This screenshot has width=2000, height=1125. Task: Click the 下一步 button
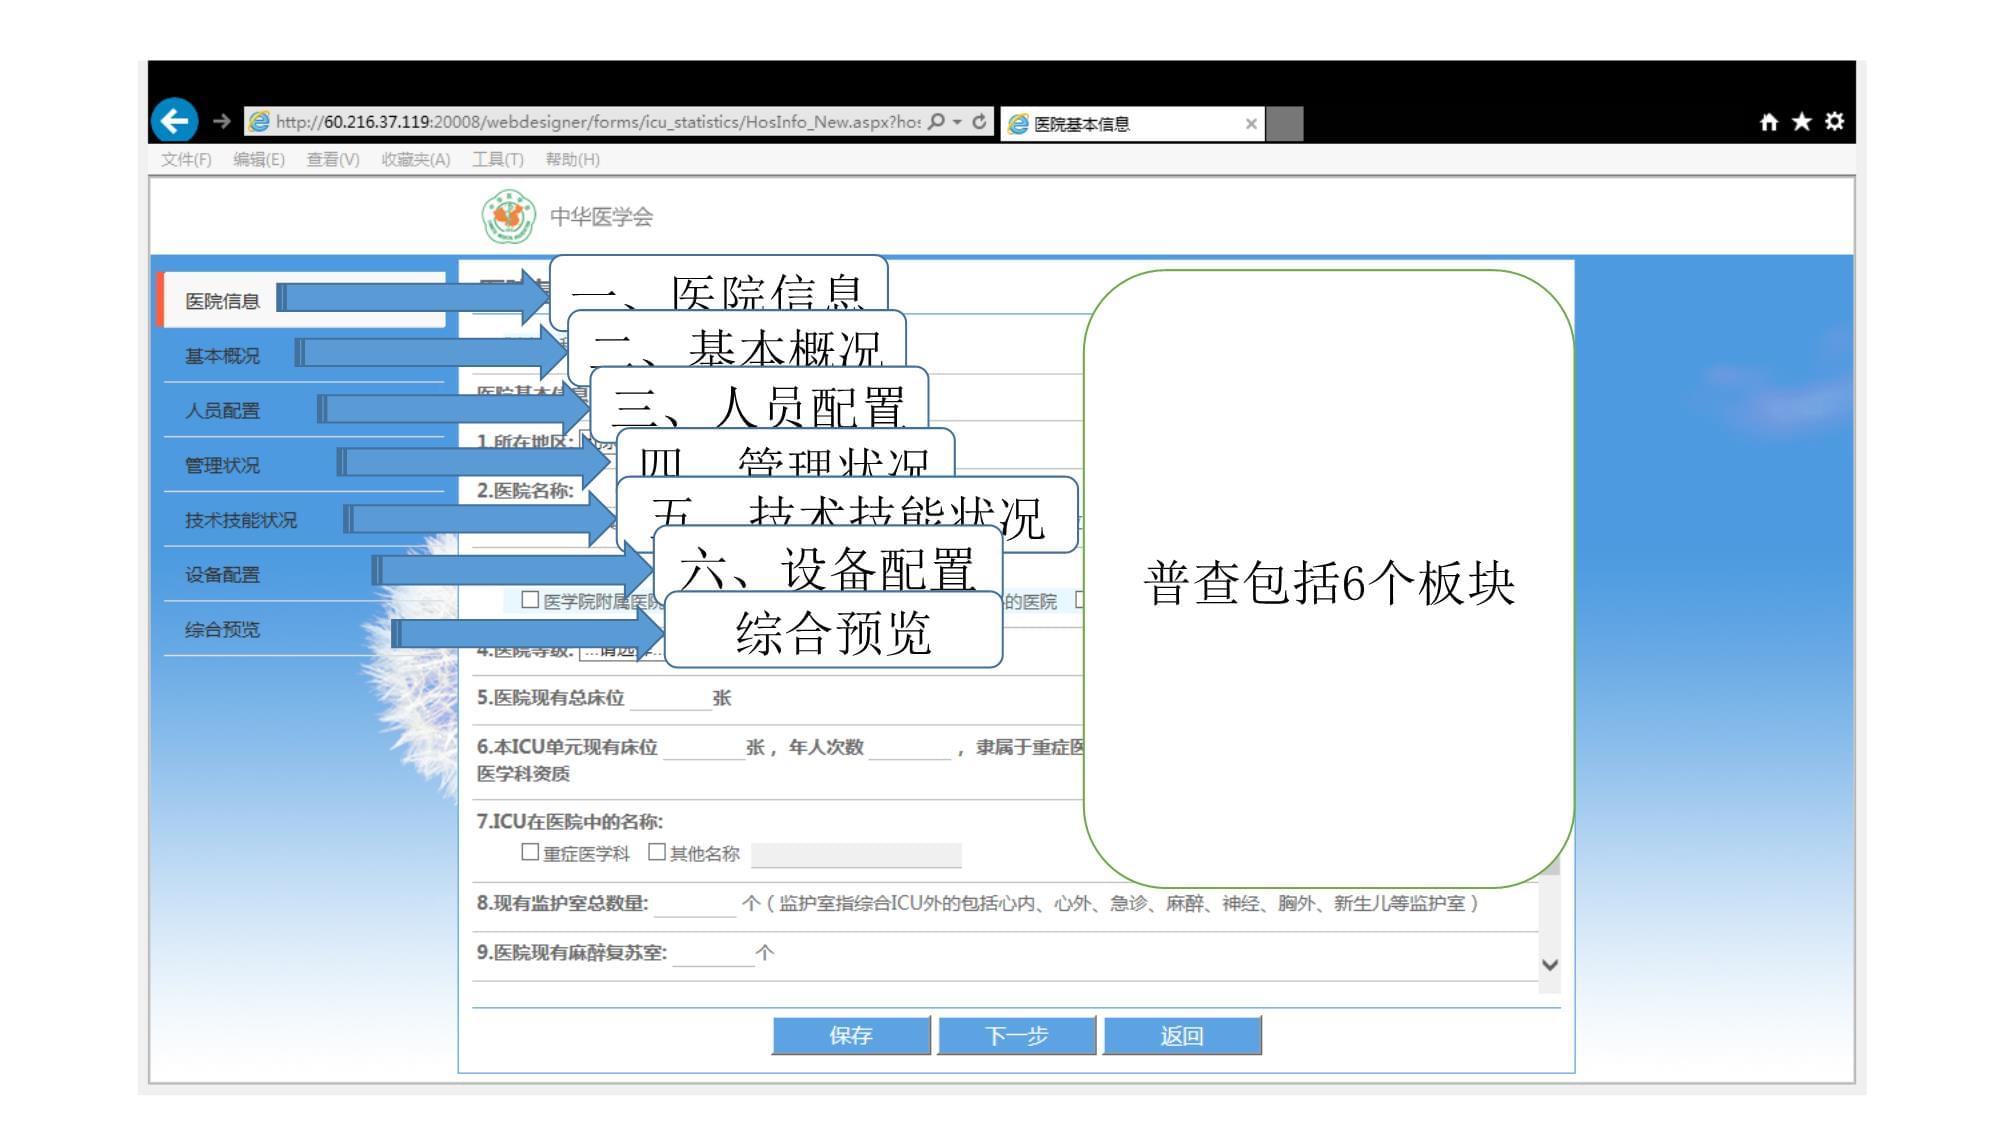[x=1017, y=1036]
